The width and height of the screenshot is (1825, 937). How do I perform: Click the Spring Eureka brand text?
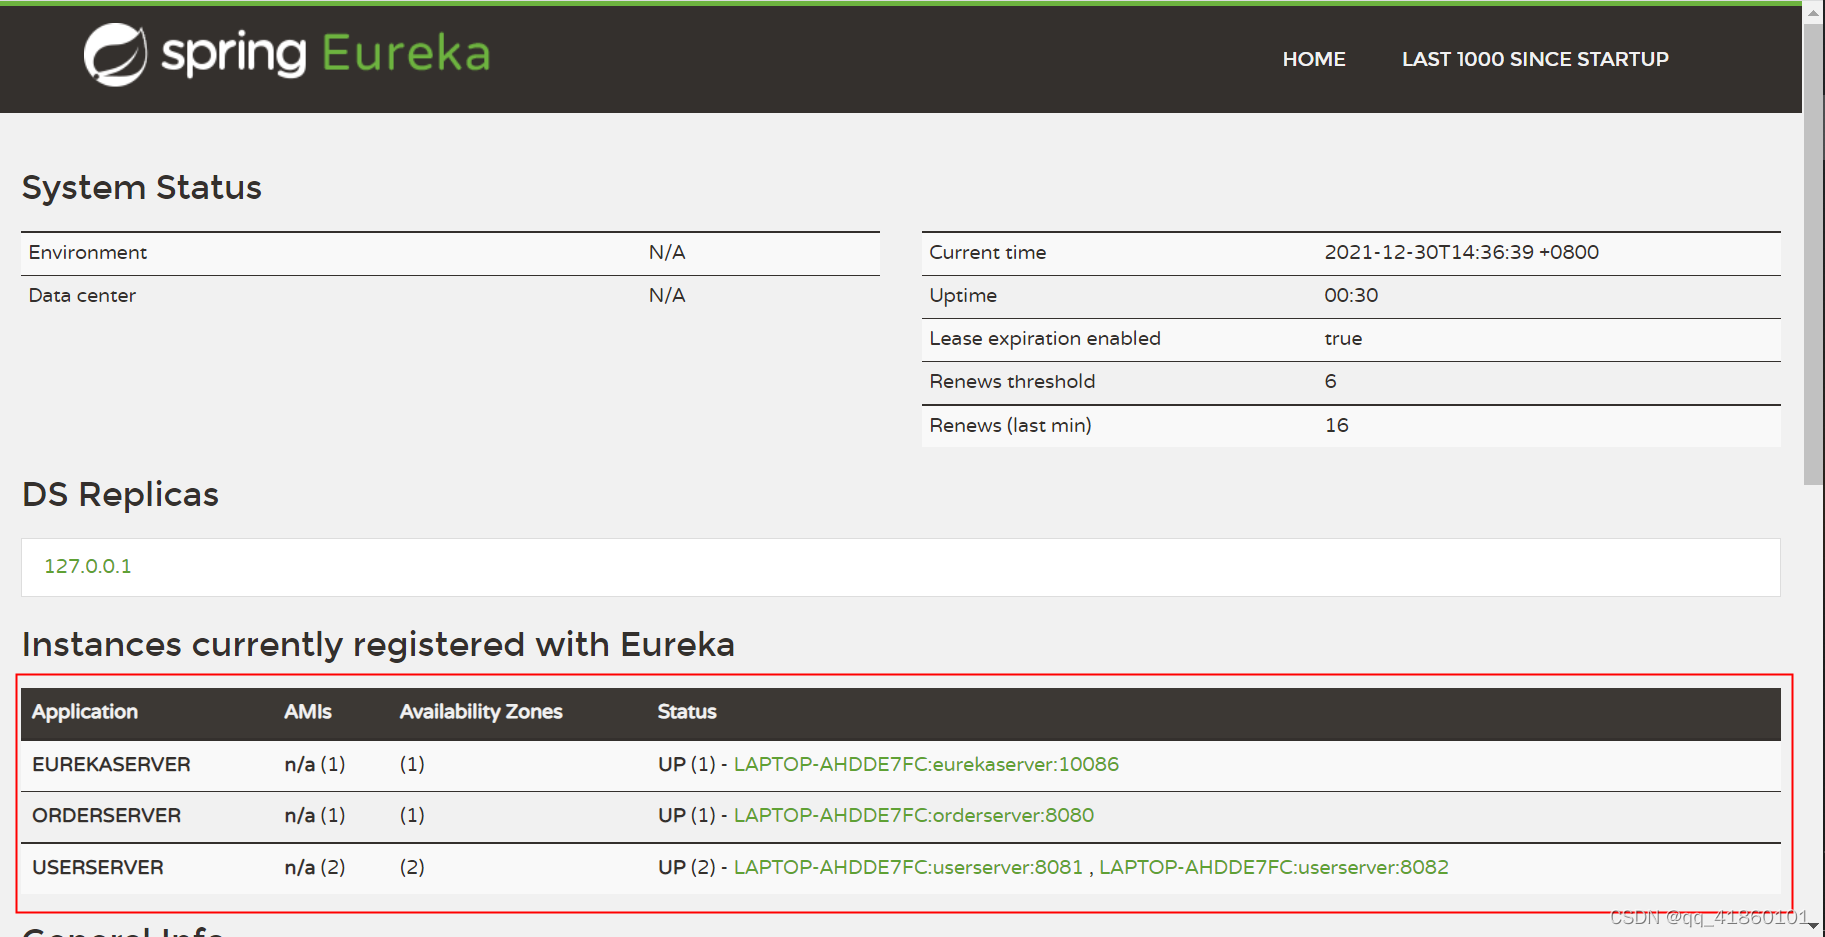tap(325, 54)
